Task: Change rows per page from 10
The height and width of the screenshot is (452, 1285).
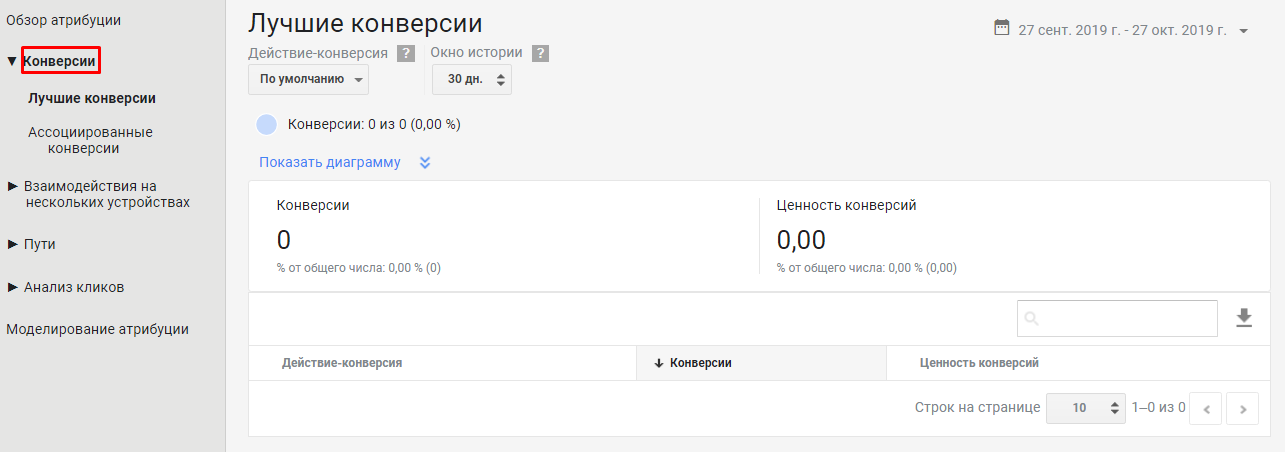Action: tap(1086, 408)
